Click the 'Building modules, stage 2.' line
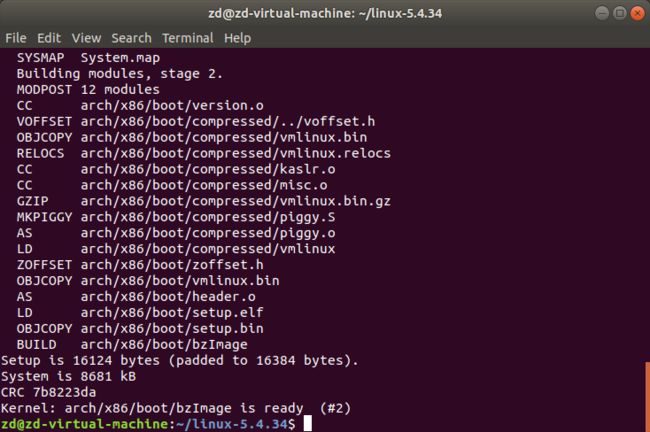This screenshot has height=432, width=650. [x=119, y=74]
